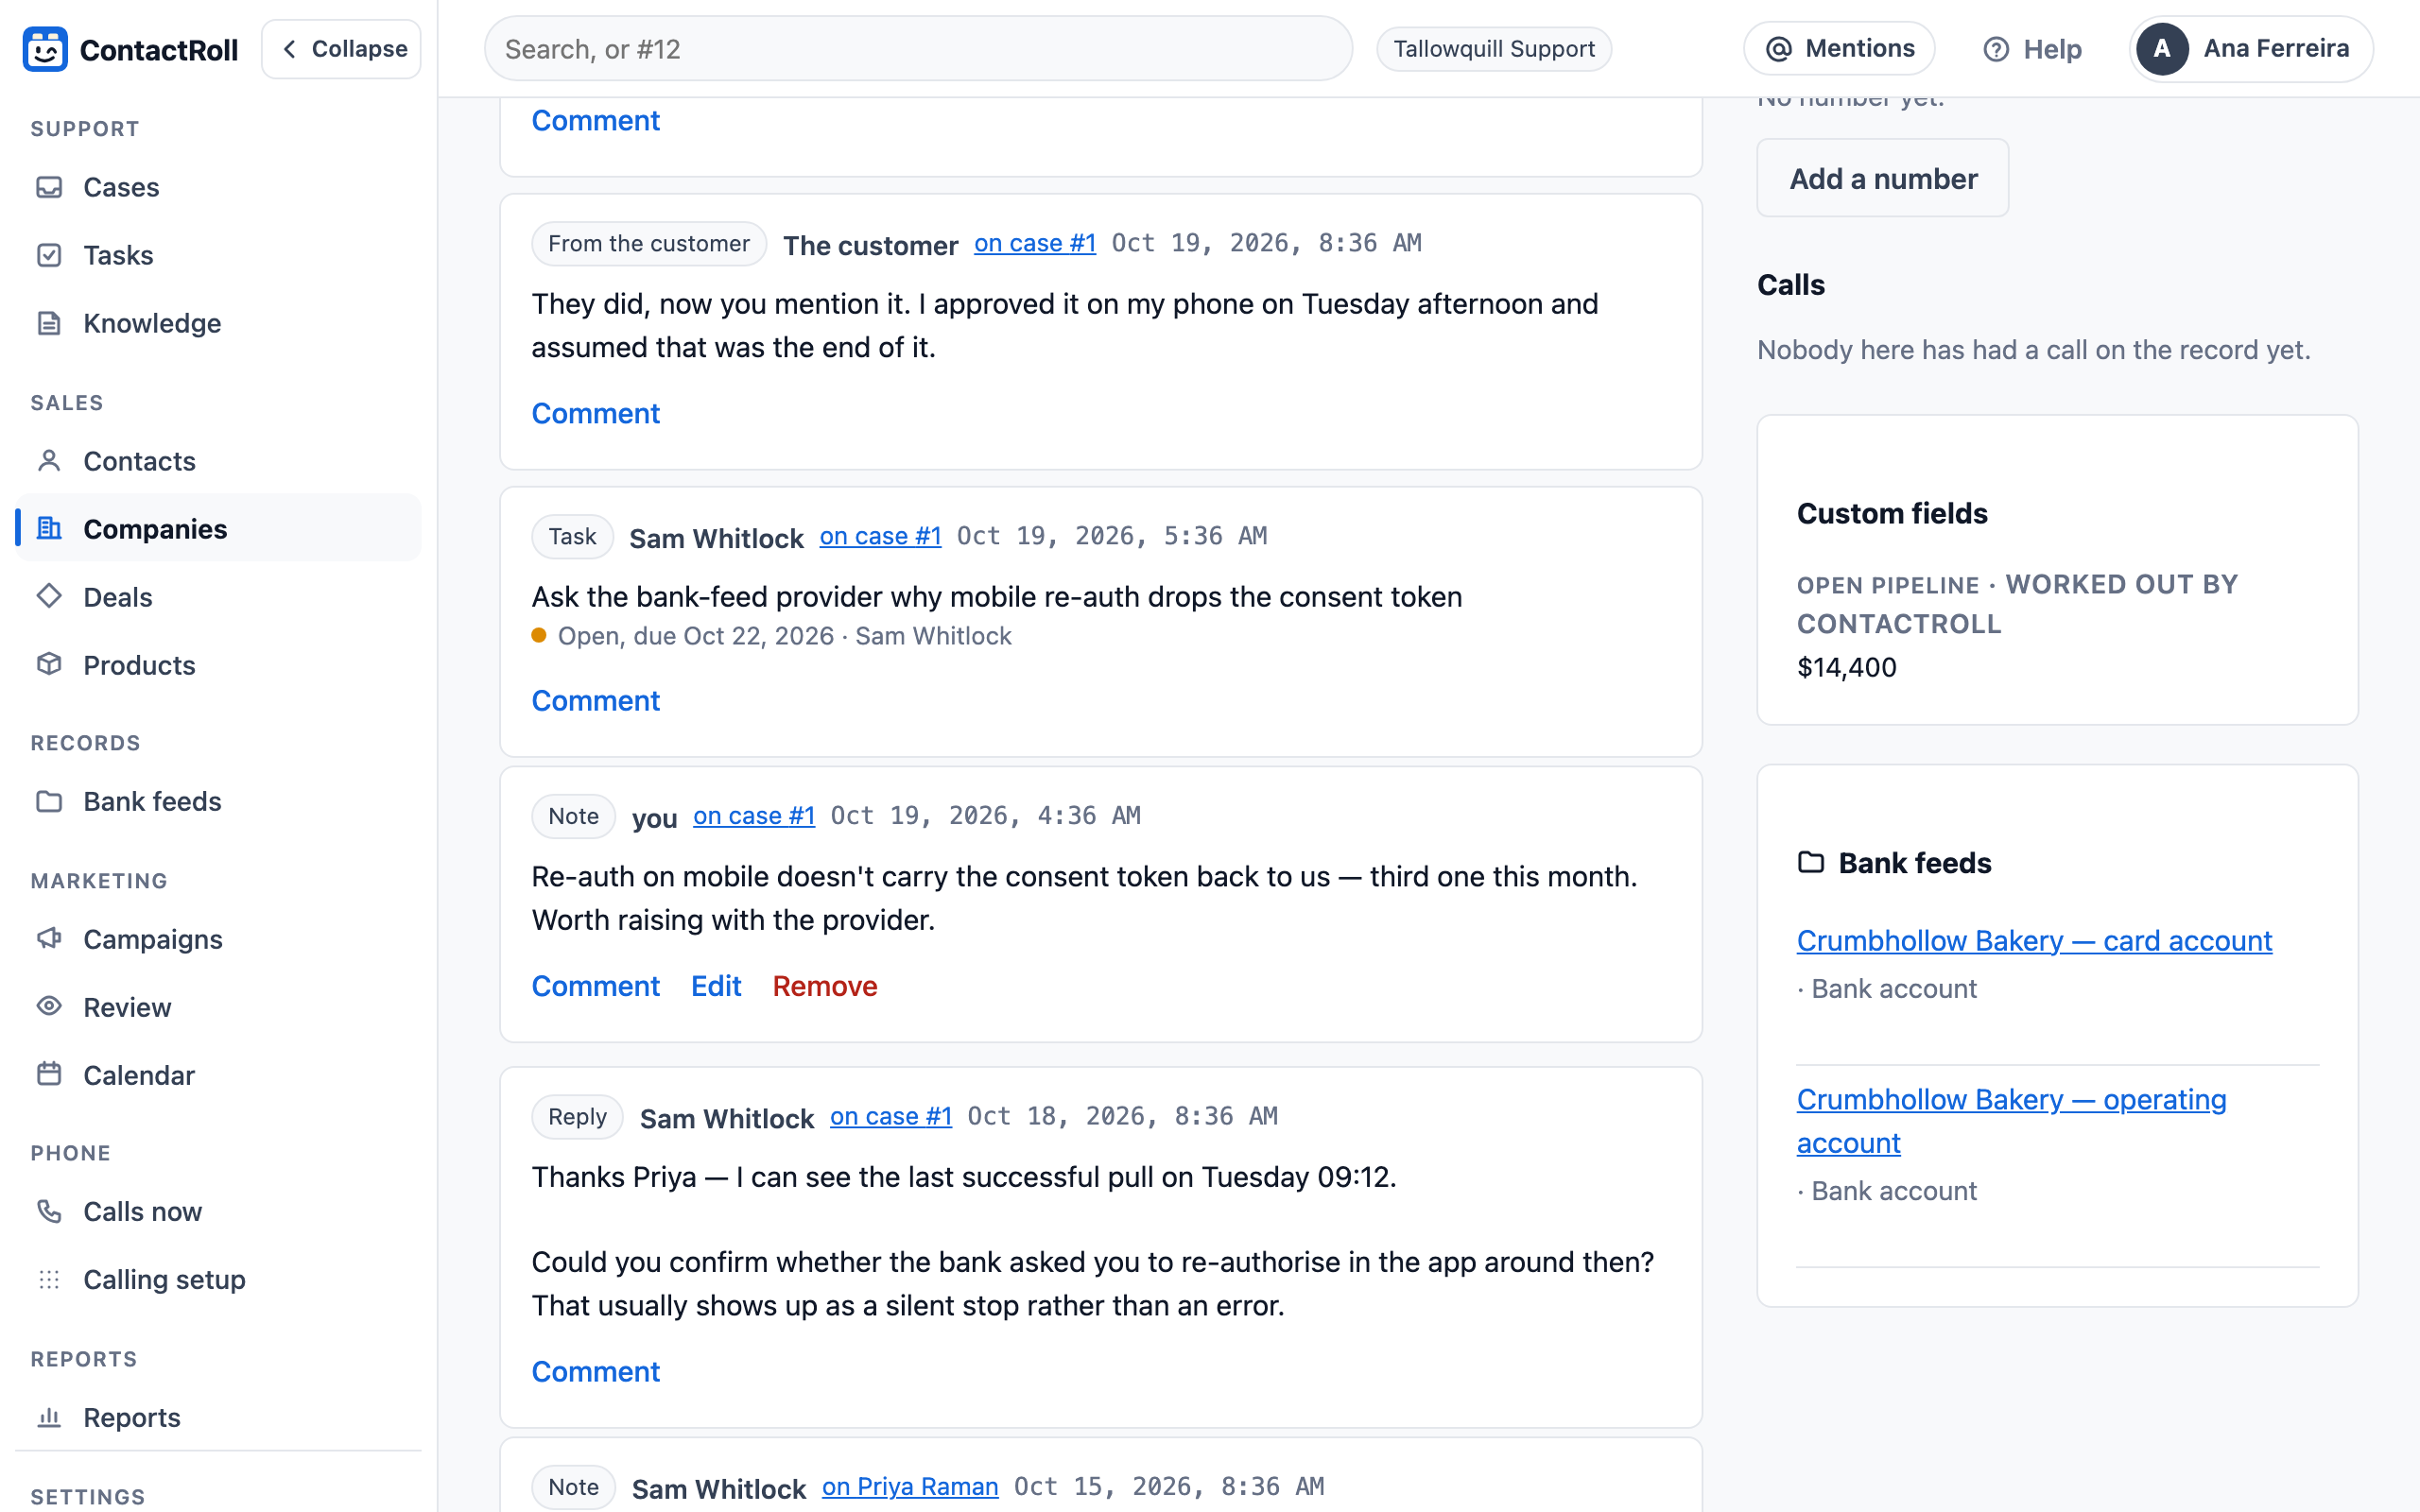Open the Ana Ferreira account menu

click(2251, 48)
